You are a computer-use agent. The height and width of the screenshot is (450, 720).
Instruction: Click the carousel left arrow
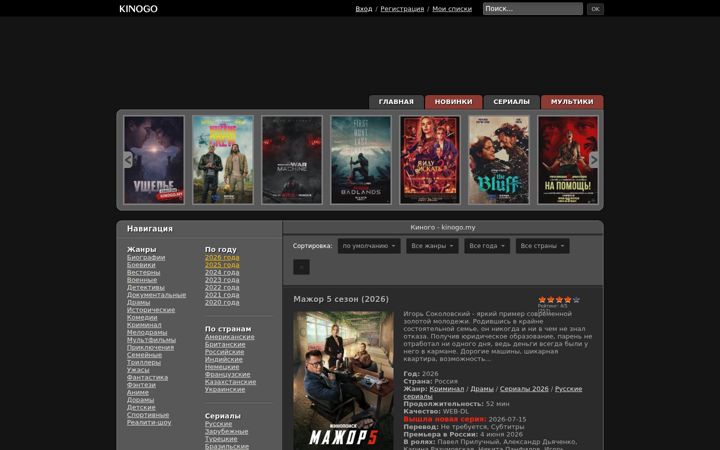[x=128, y=160]
